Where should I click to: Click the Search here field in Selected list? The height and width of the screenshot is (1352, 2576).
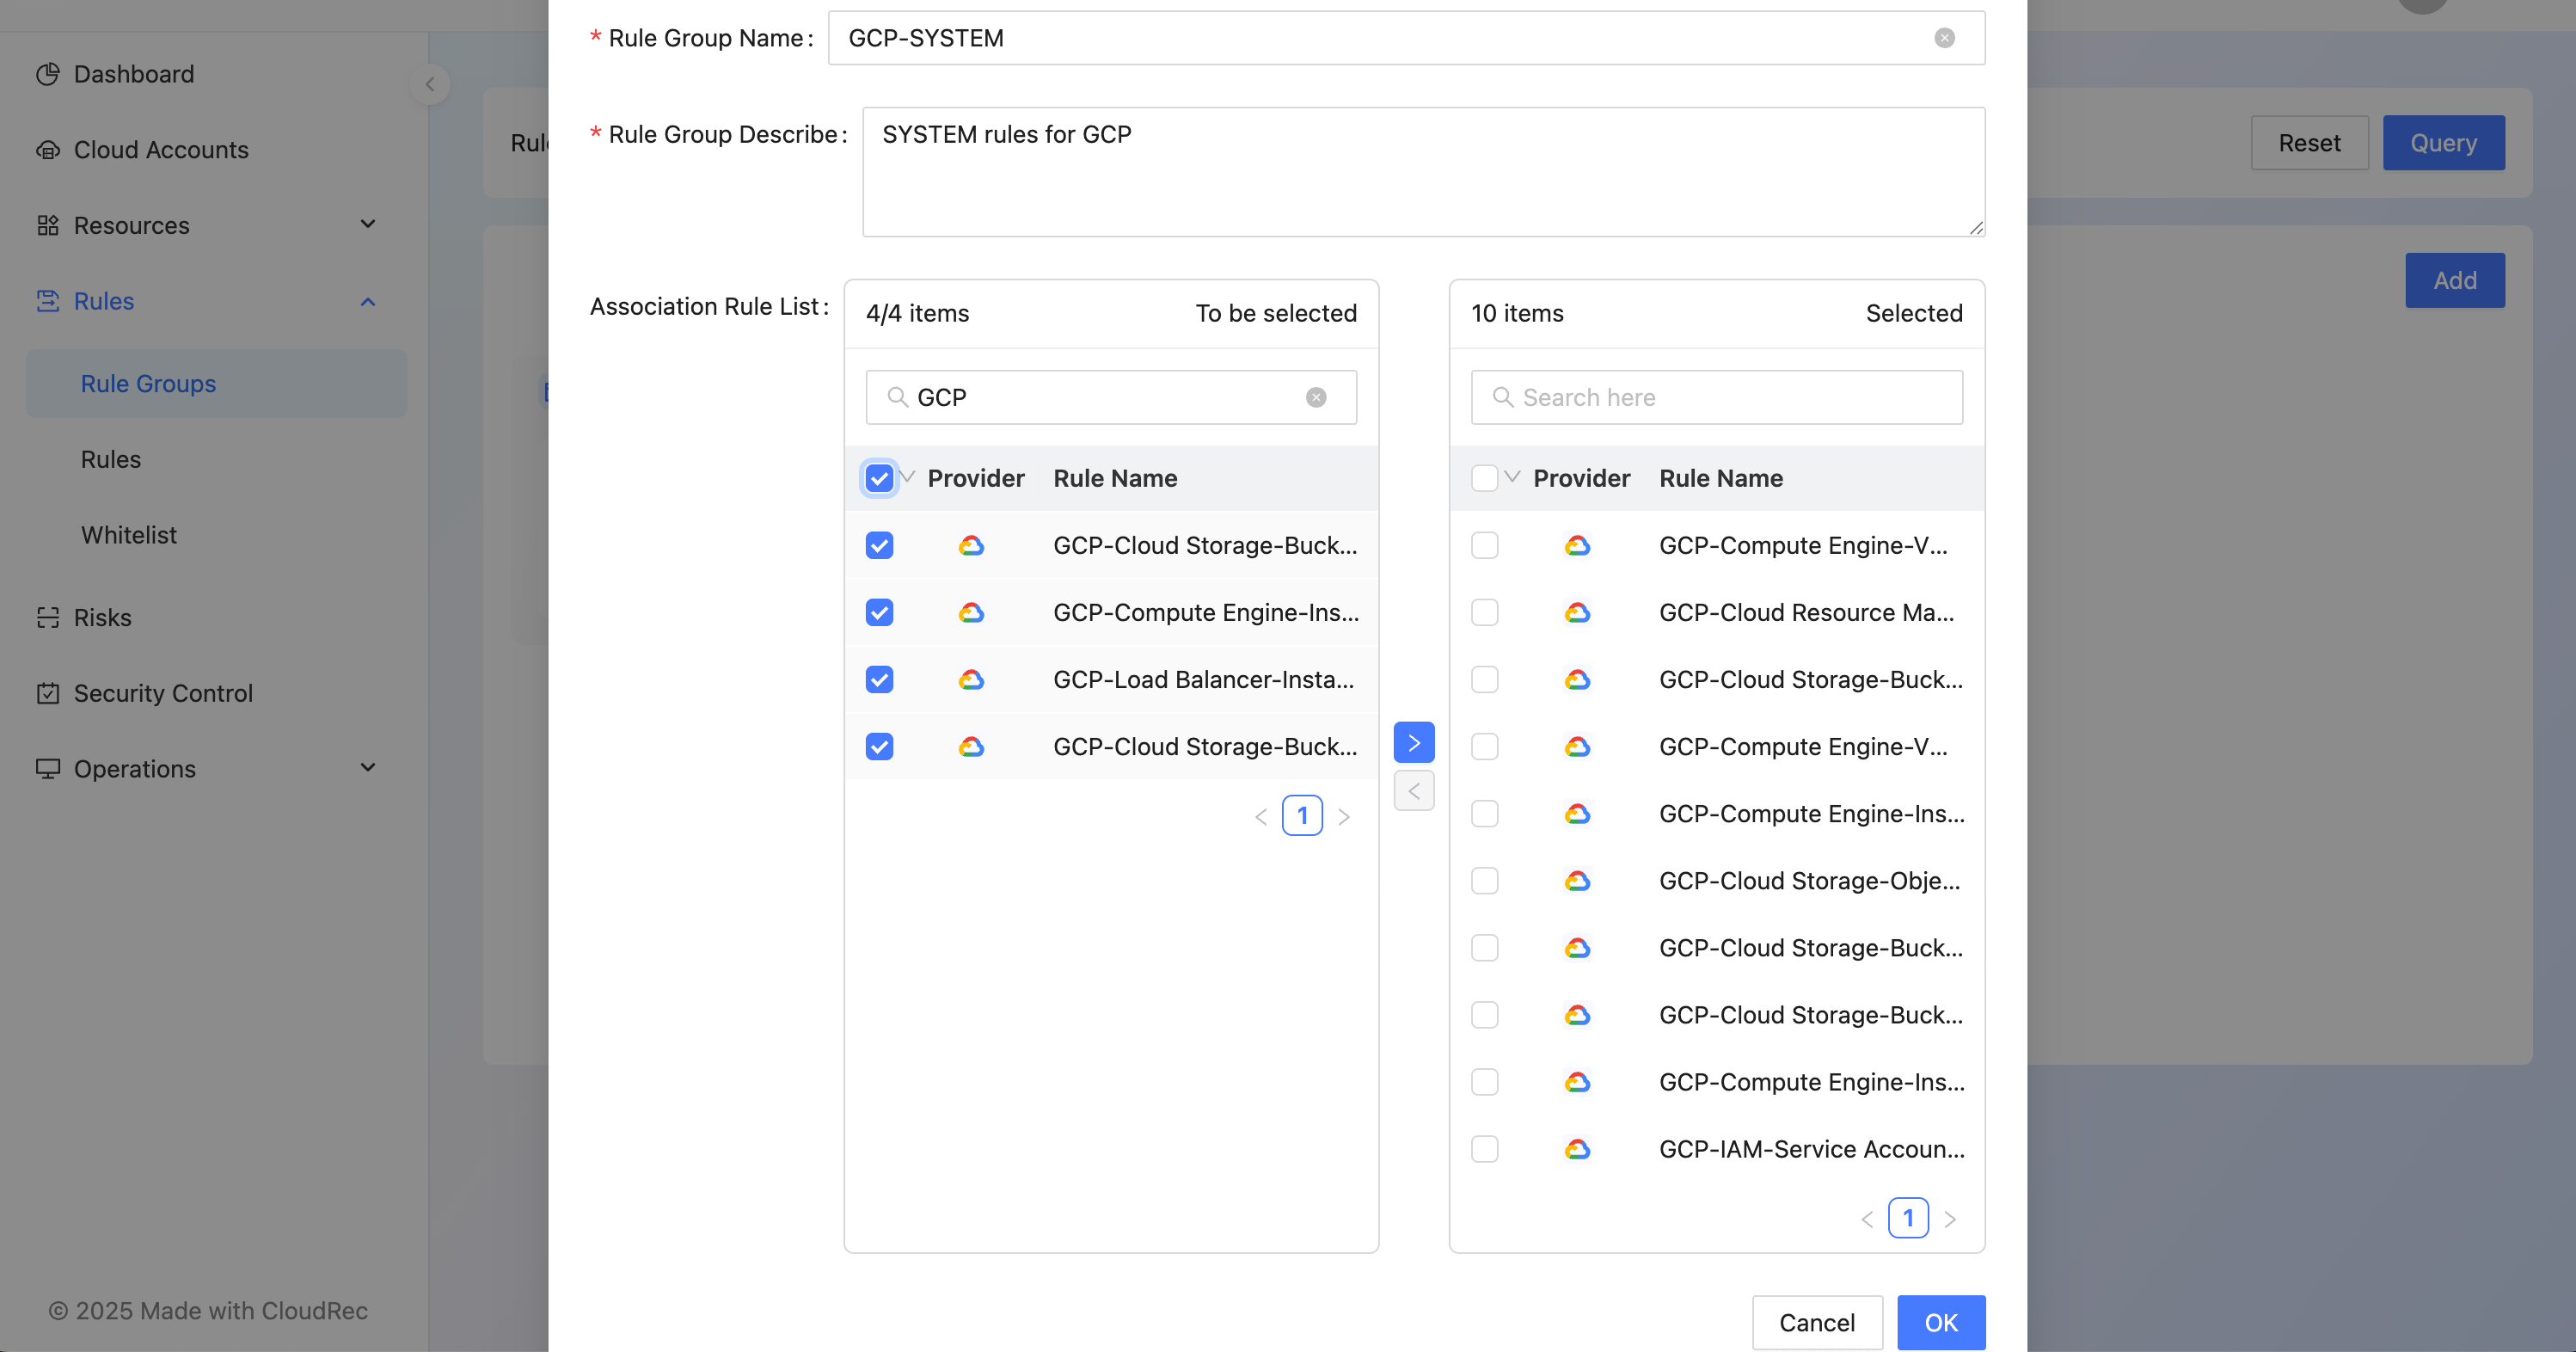1716,397
